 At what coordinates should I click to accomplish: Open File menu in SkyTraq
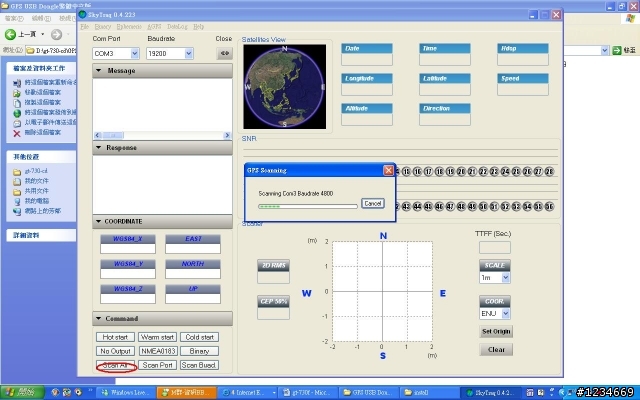(84, 27)
